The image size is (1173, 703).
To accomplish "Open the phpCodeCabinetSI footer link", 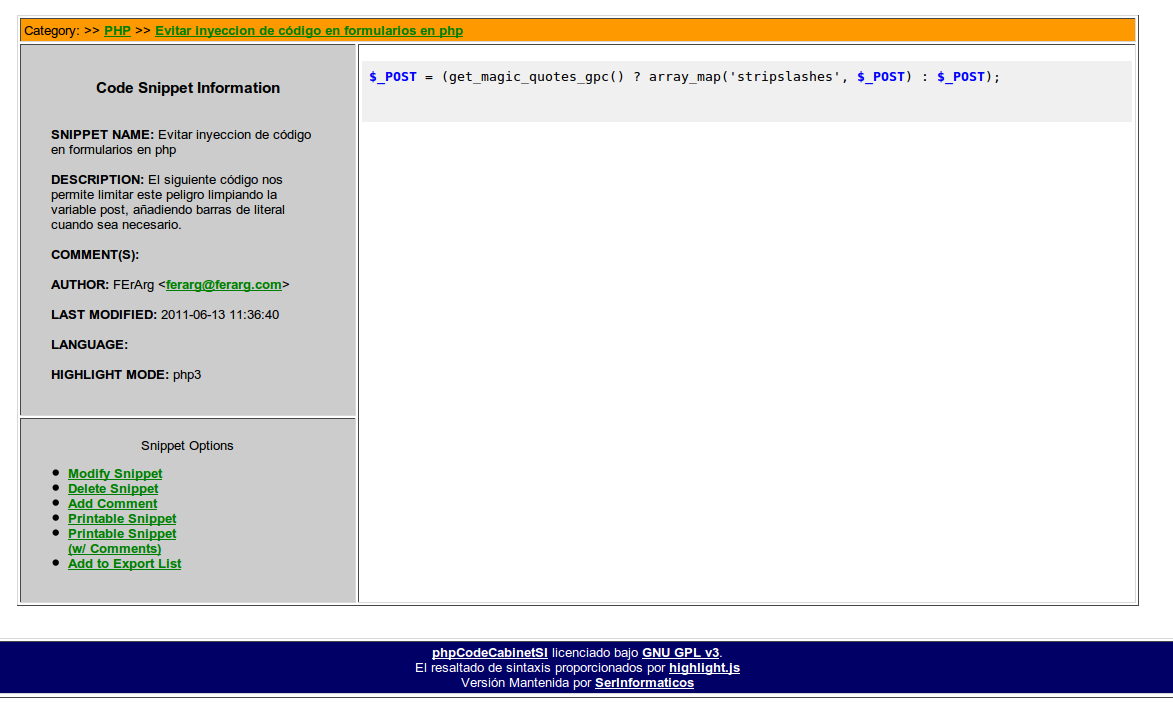I will [x=489, y=651].
